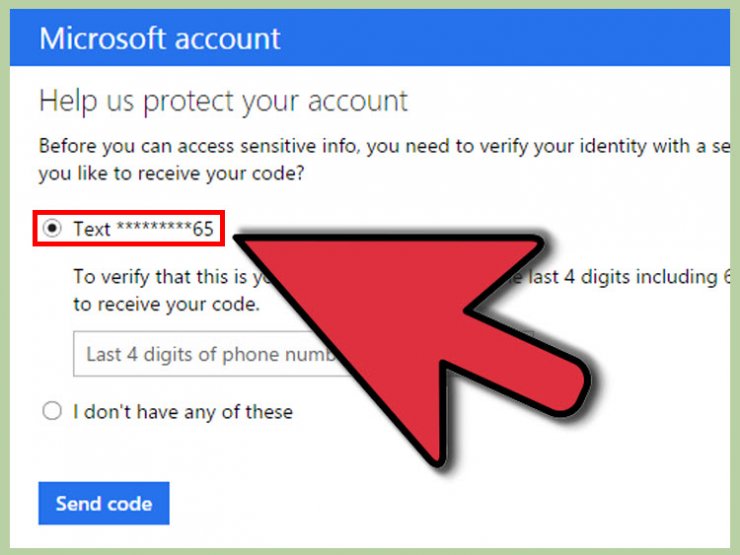Screen dimensions: 740x555
Task: Click the "Text *********65" option label
Action: point(143,229)
